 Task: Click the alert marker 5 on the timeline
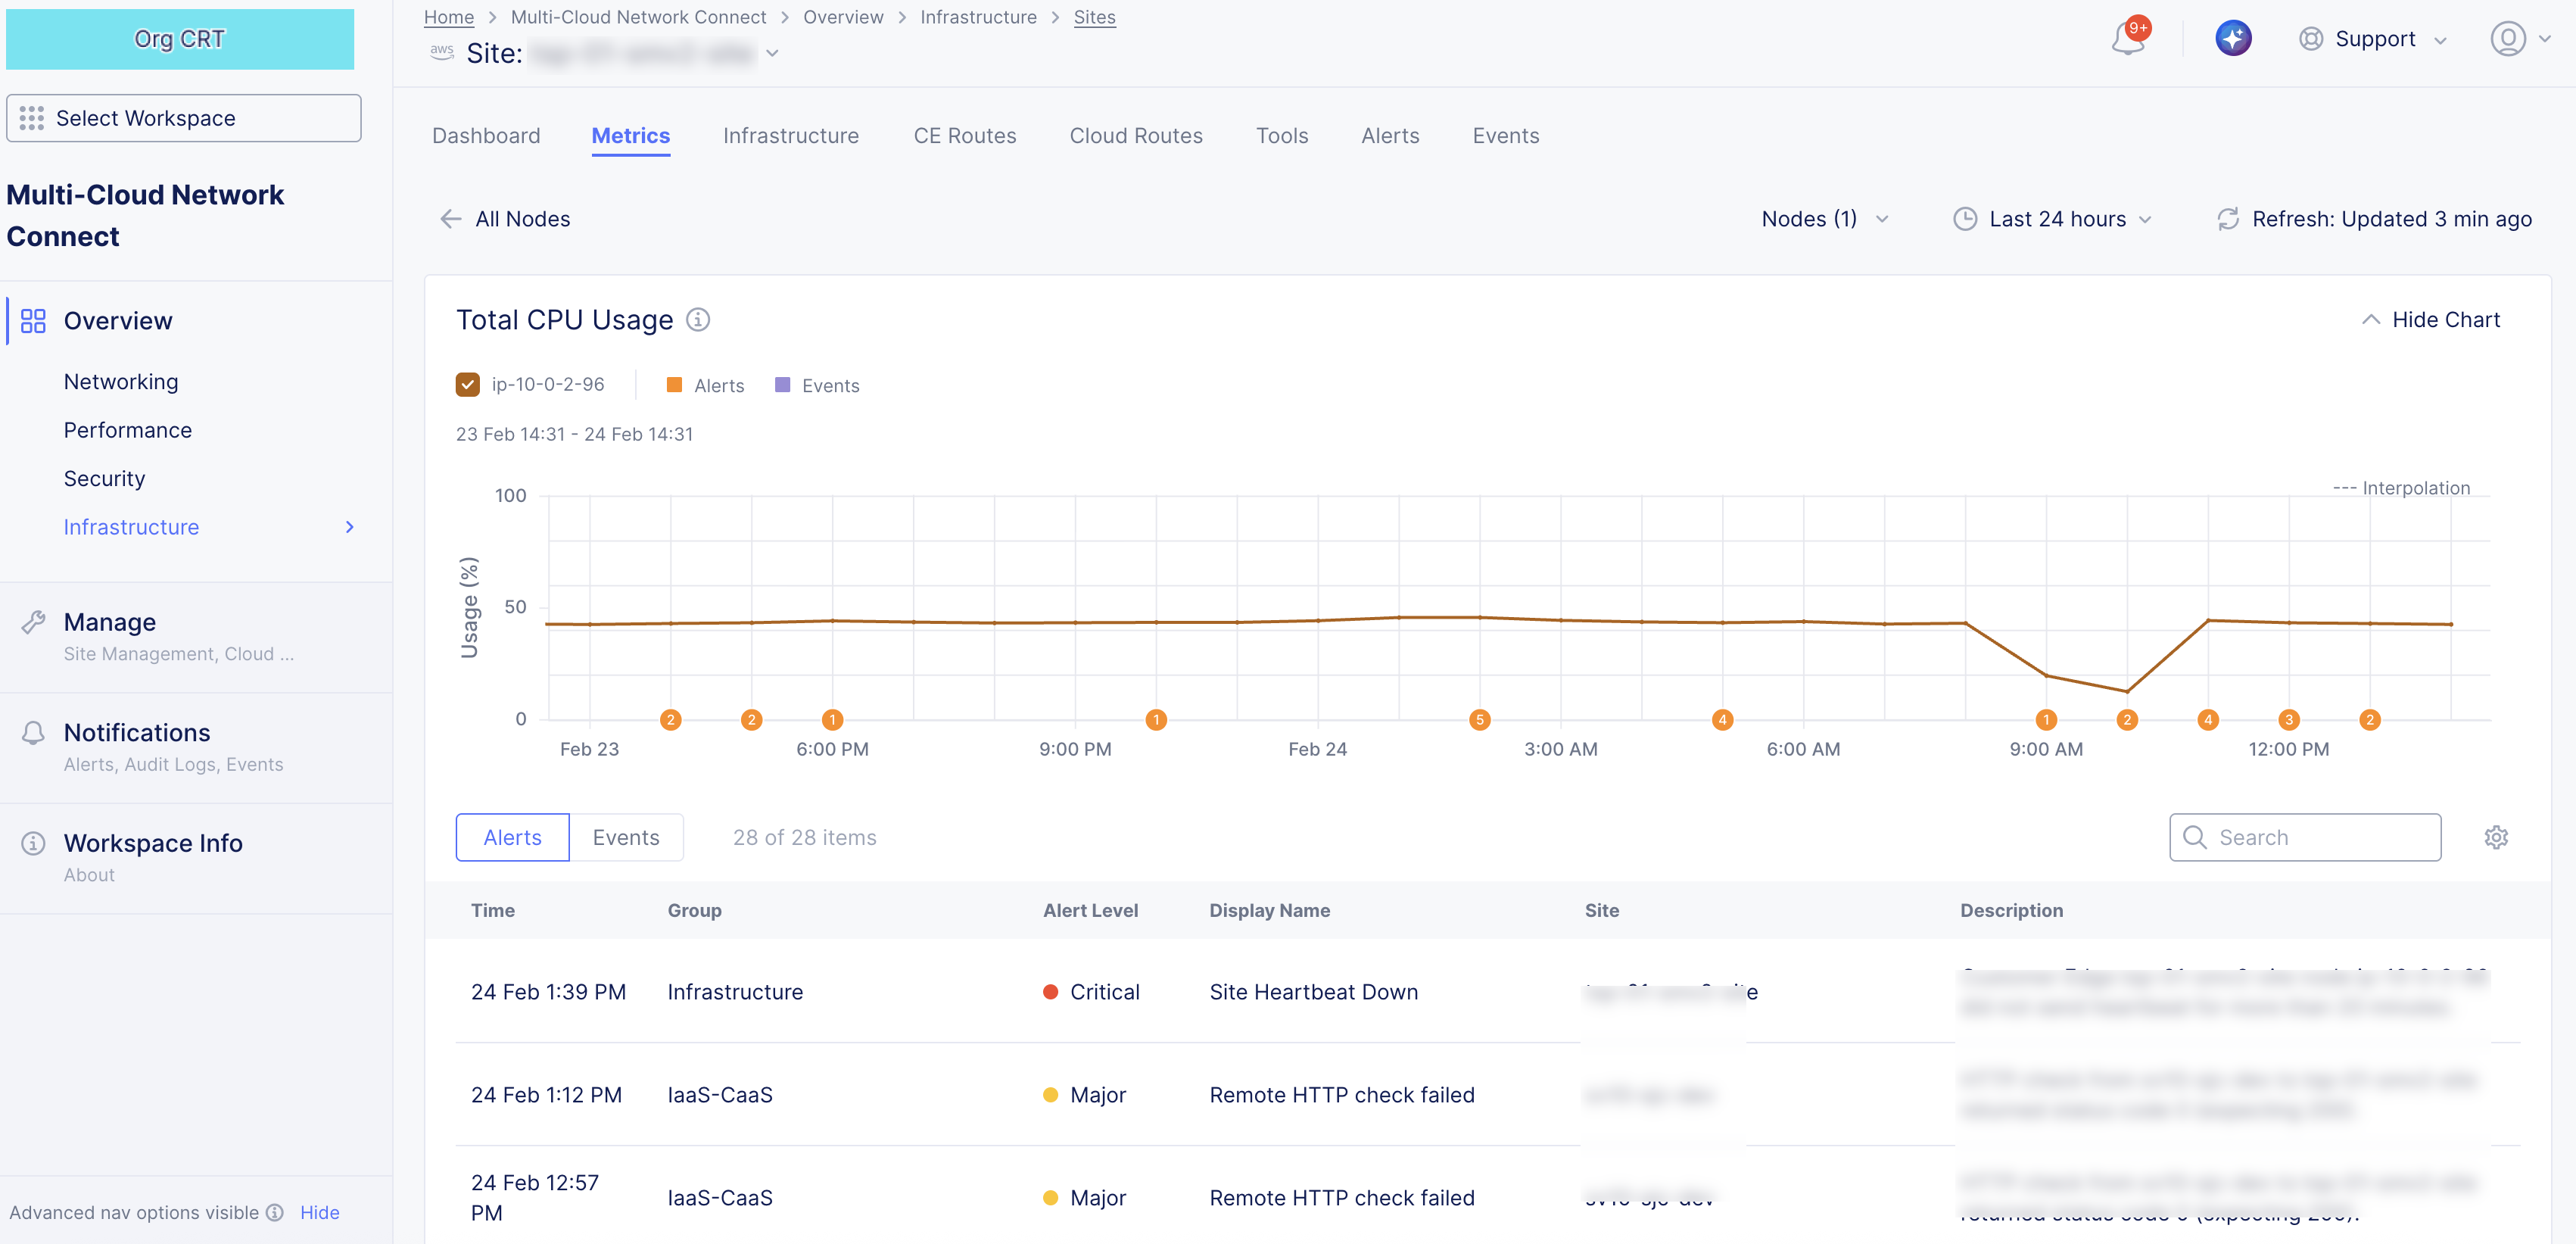(x=1479, y=720)
